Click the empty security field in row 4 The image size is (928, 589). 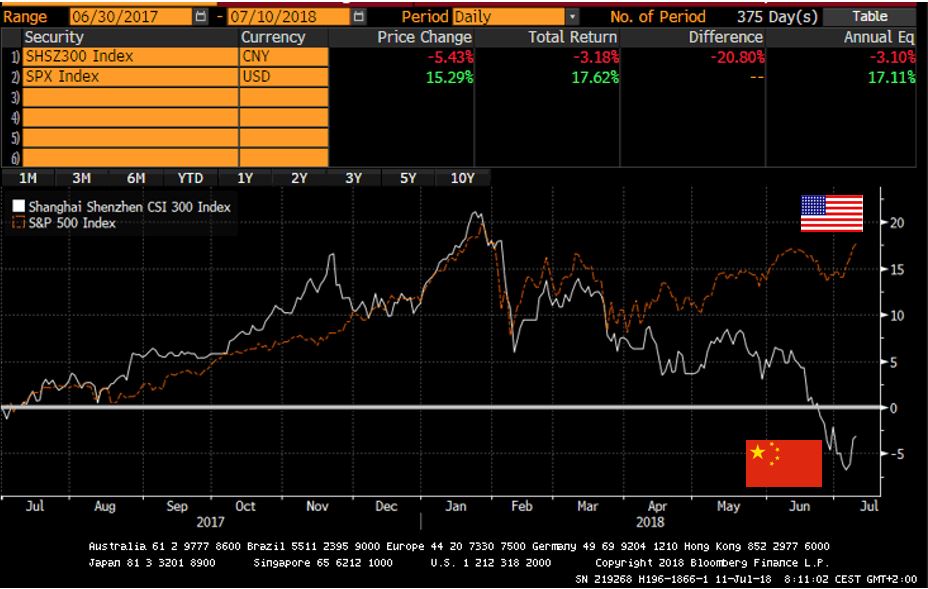(x=130, y=117)
